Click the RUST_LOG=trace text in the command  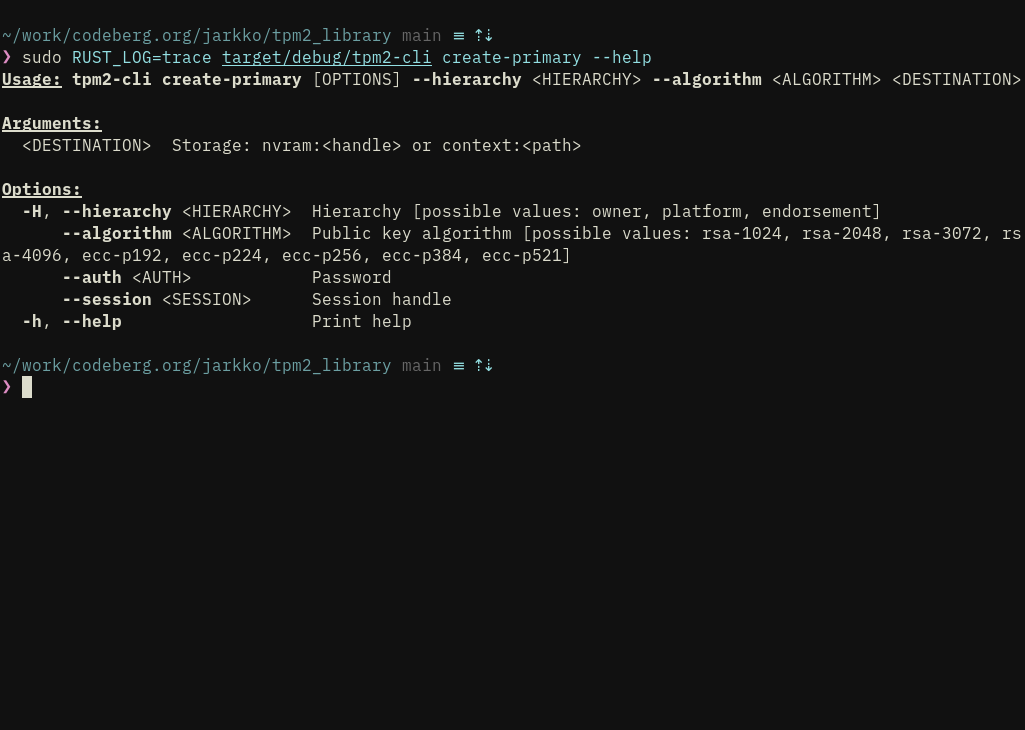click(142, 58)
